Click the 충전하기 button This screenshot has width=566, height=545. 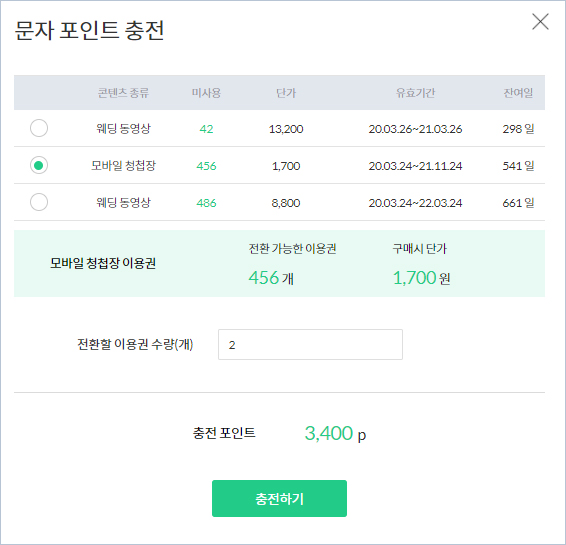(x=279, y=498)
